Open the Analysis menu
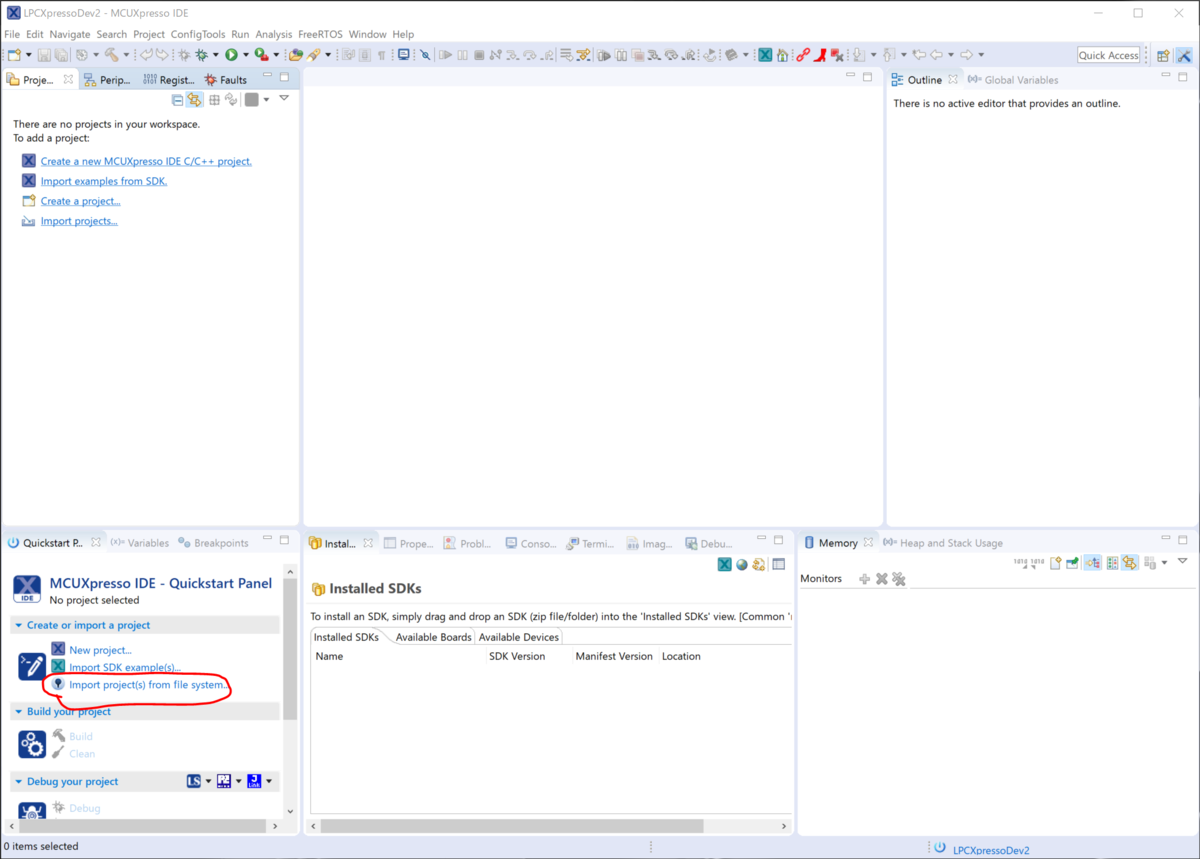 273,34
